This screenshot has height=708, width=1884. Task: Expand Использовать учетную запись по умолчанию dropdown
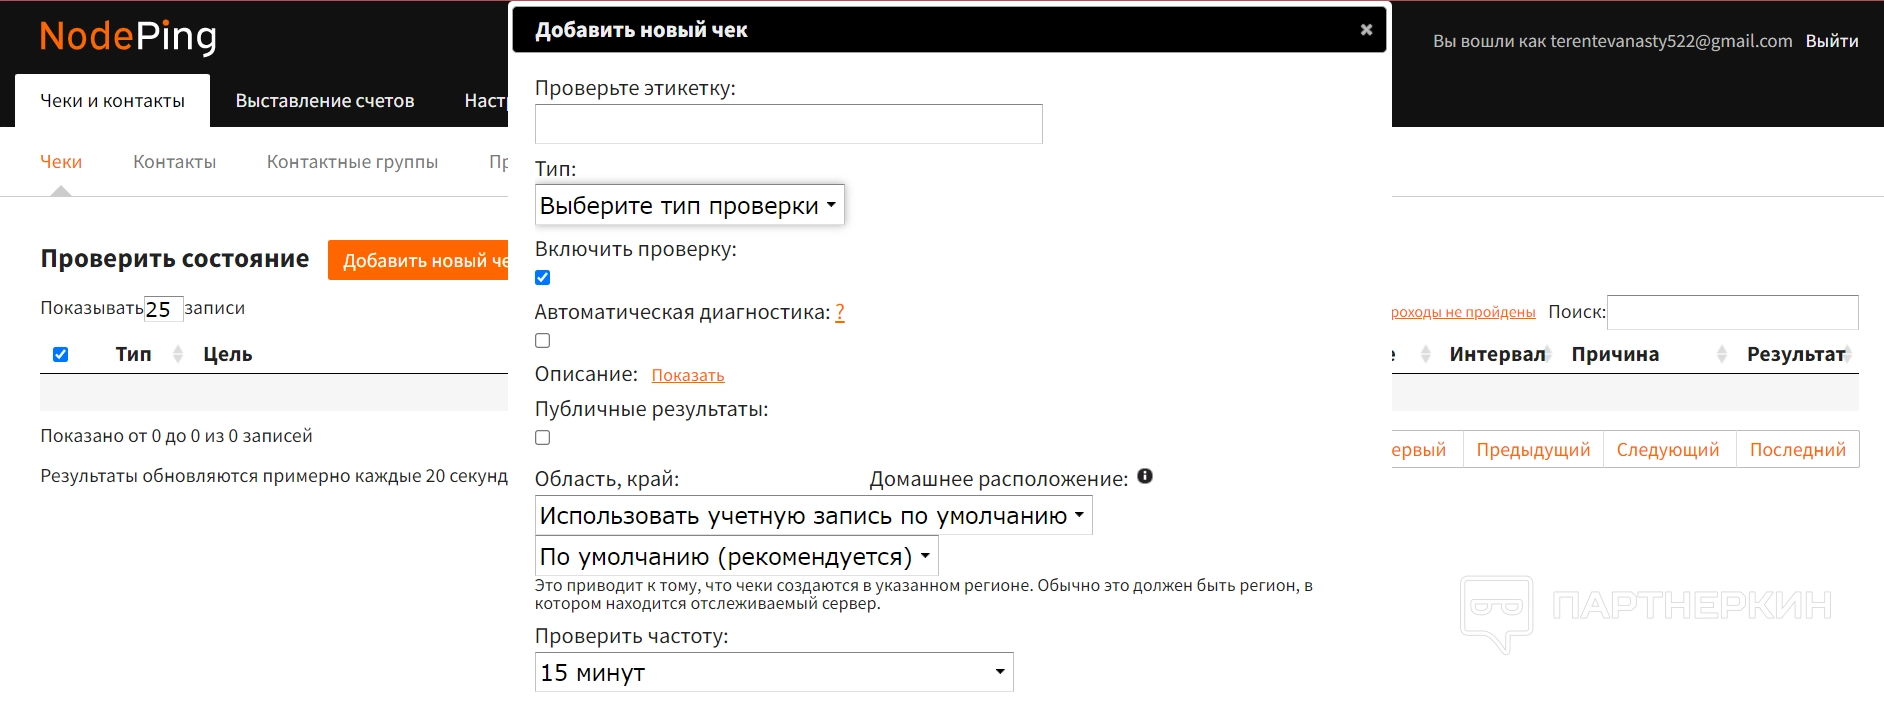pos(812,516)
